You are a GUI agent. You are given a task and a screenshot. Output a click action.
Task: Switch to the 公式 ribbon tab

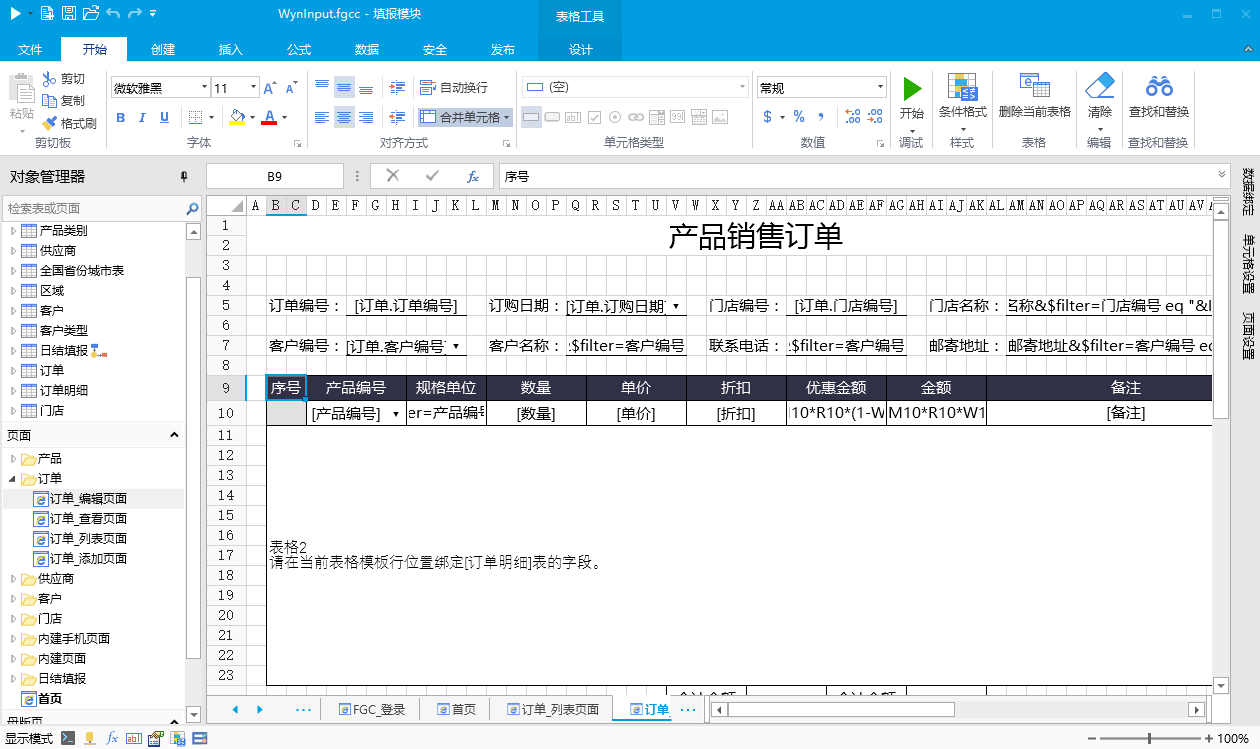point(299,49)
